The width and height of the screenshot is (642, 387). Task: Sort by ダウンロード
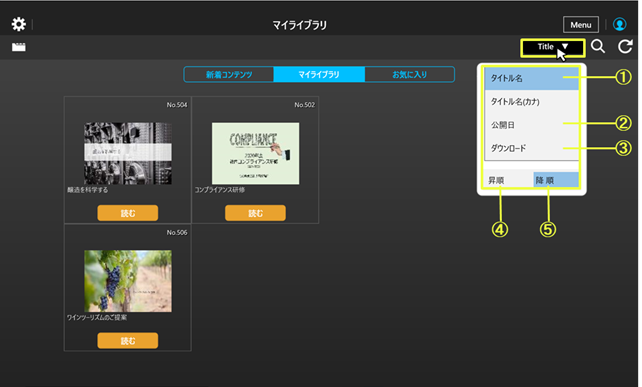coord(531,148)
